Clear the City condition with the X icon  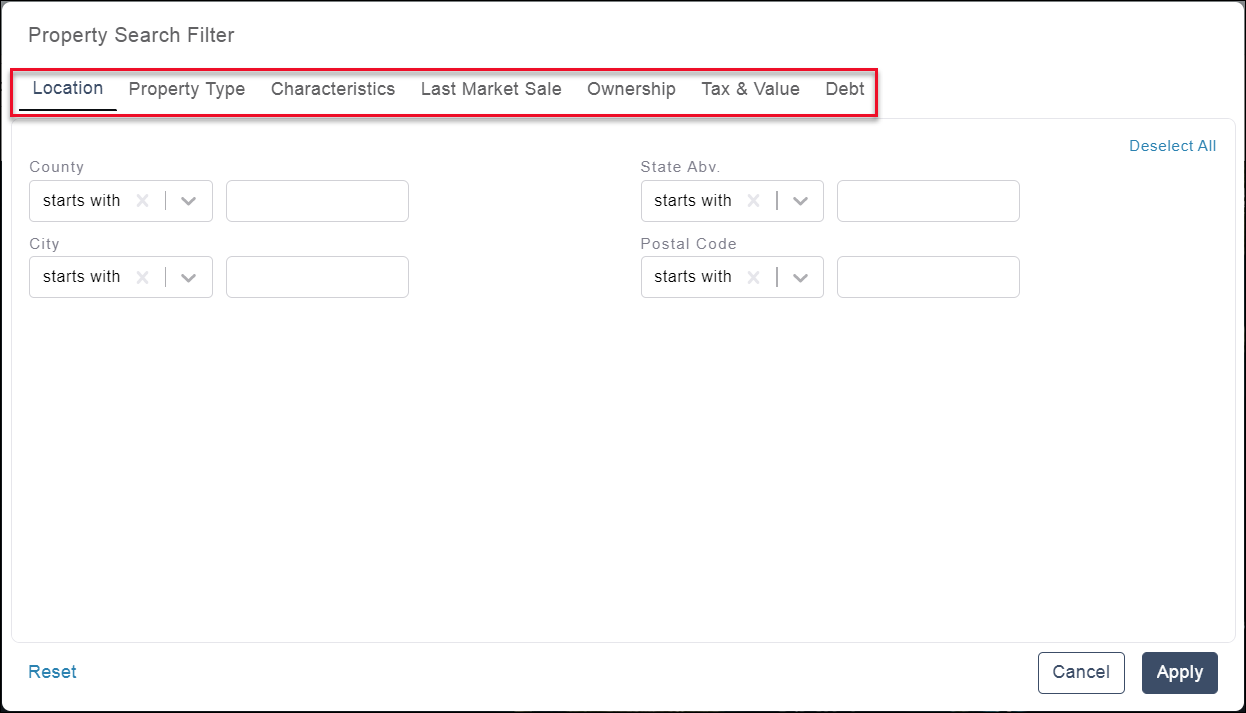[x=142, y=277]
